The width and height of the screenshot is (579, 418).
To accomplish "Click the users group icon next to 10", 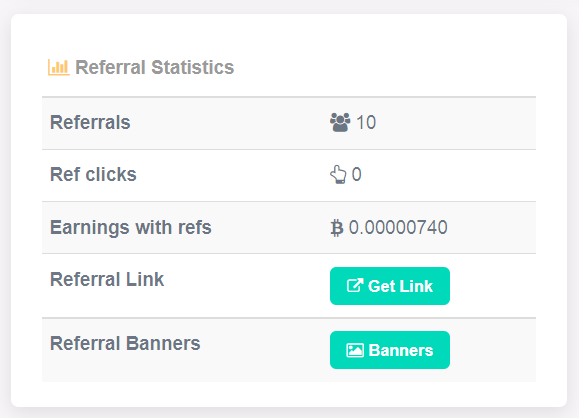I will pos(340,122).
